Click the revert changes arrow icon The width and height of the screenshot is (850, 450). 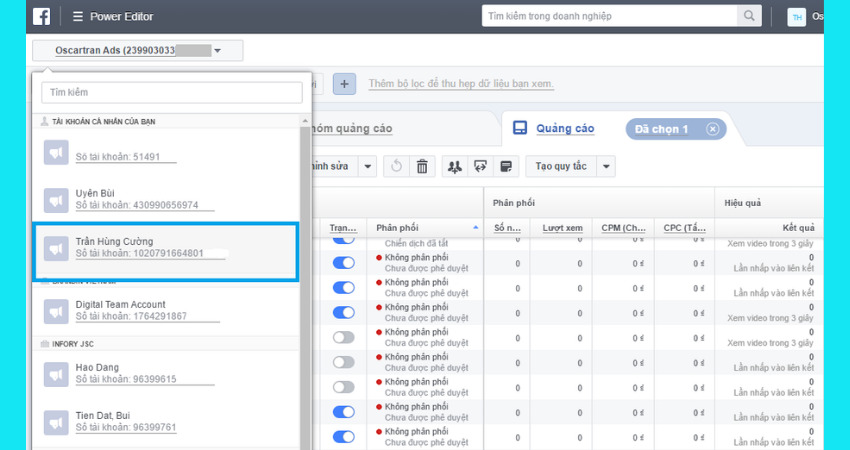pyautogui.click(x=396, y=166)
